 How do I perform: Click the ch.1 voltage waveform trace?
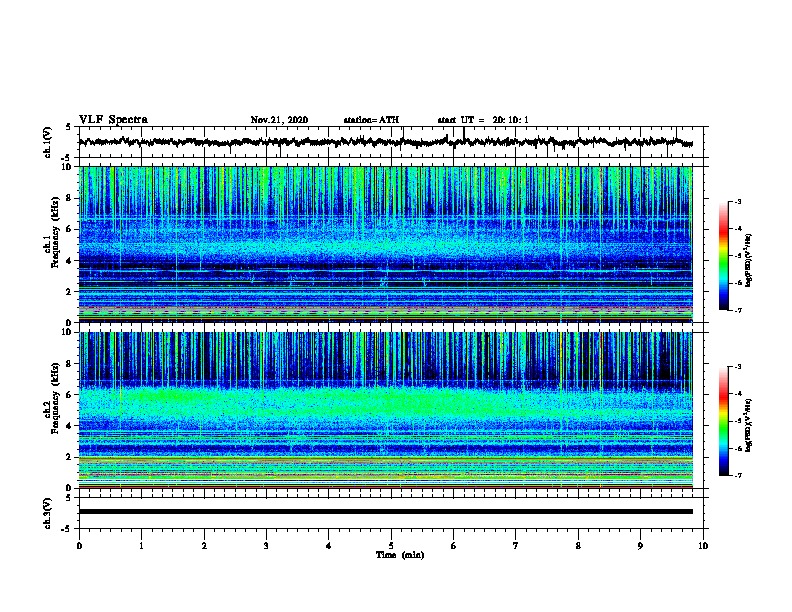point(385,142)
